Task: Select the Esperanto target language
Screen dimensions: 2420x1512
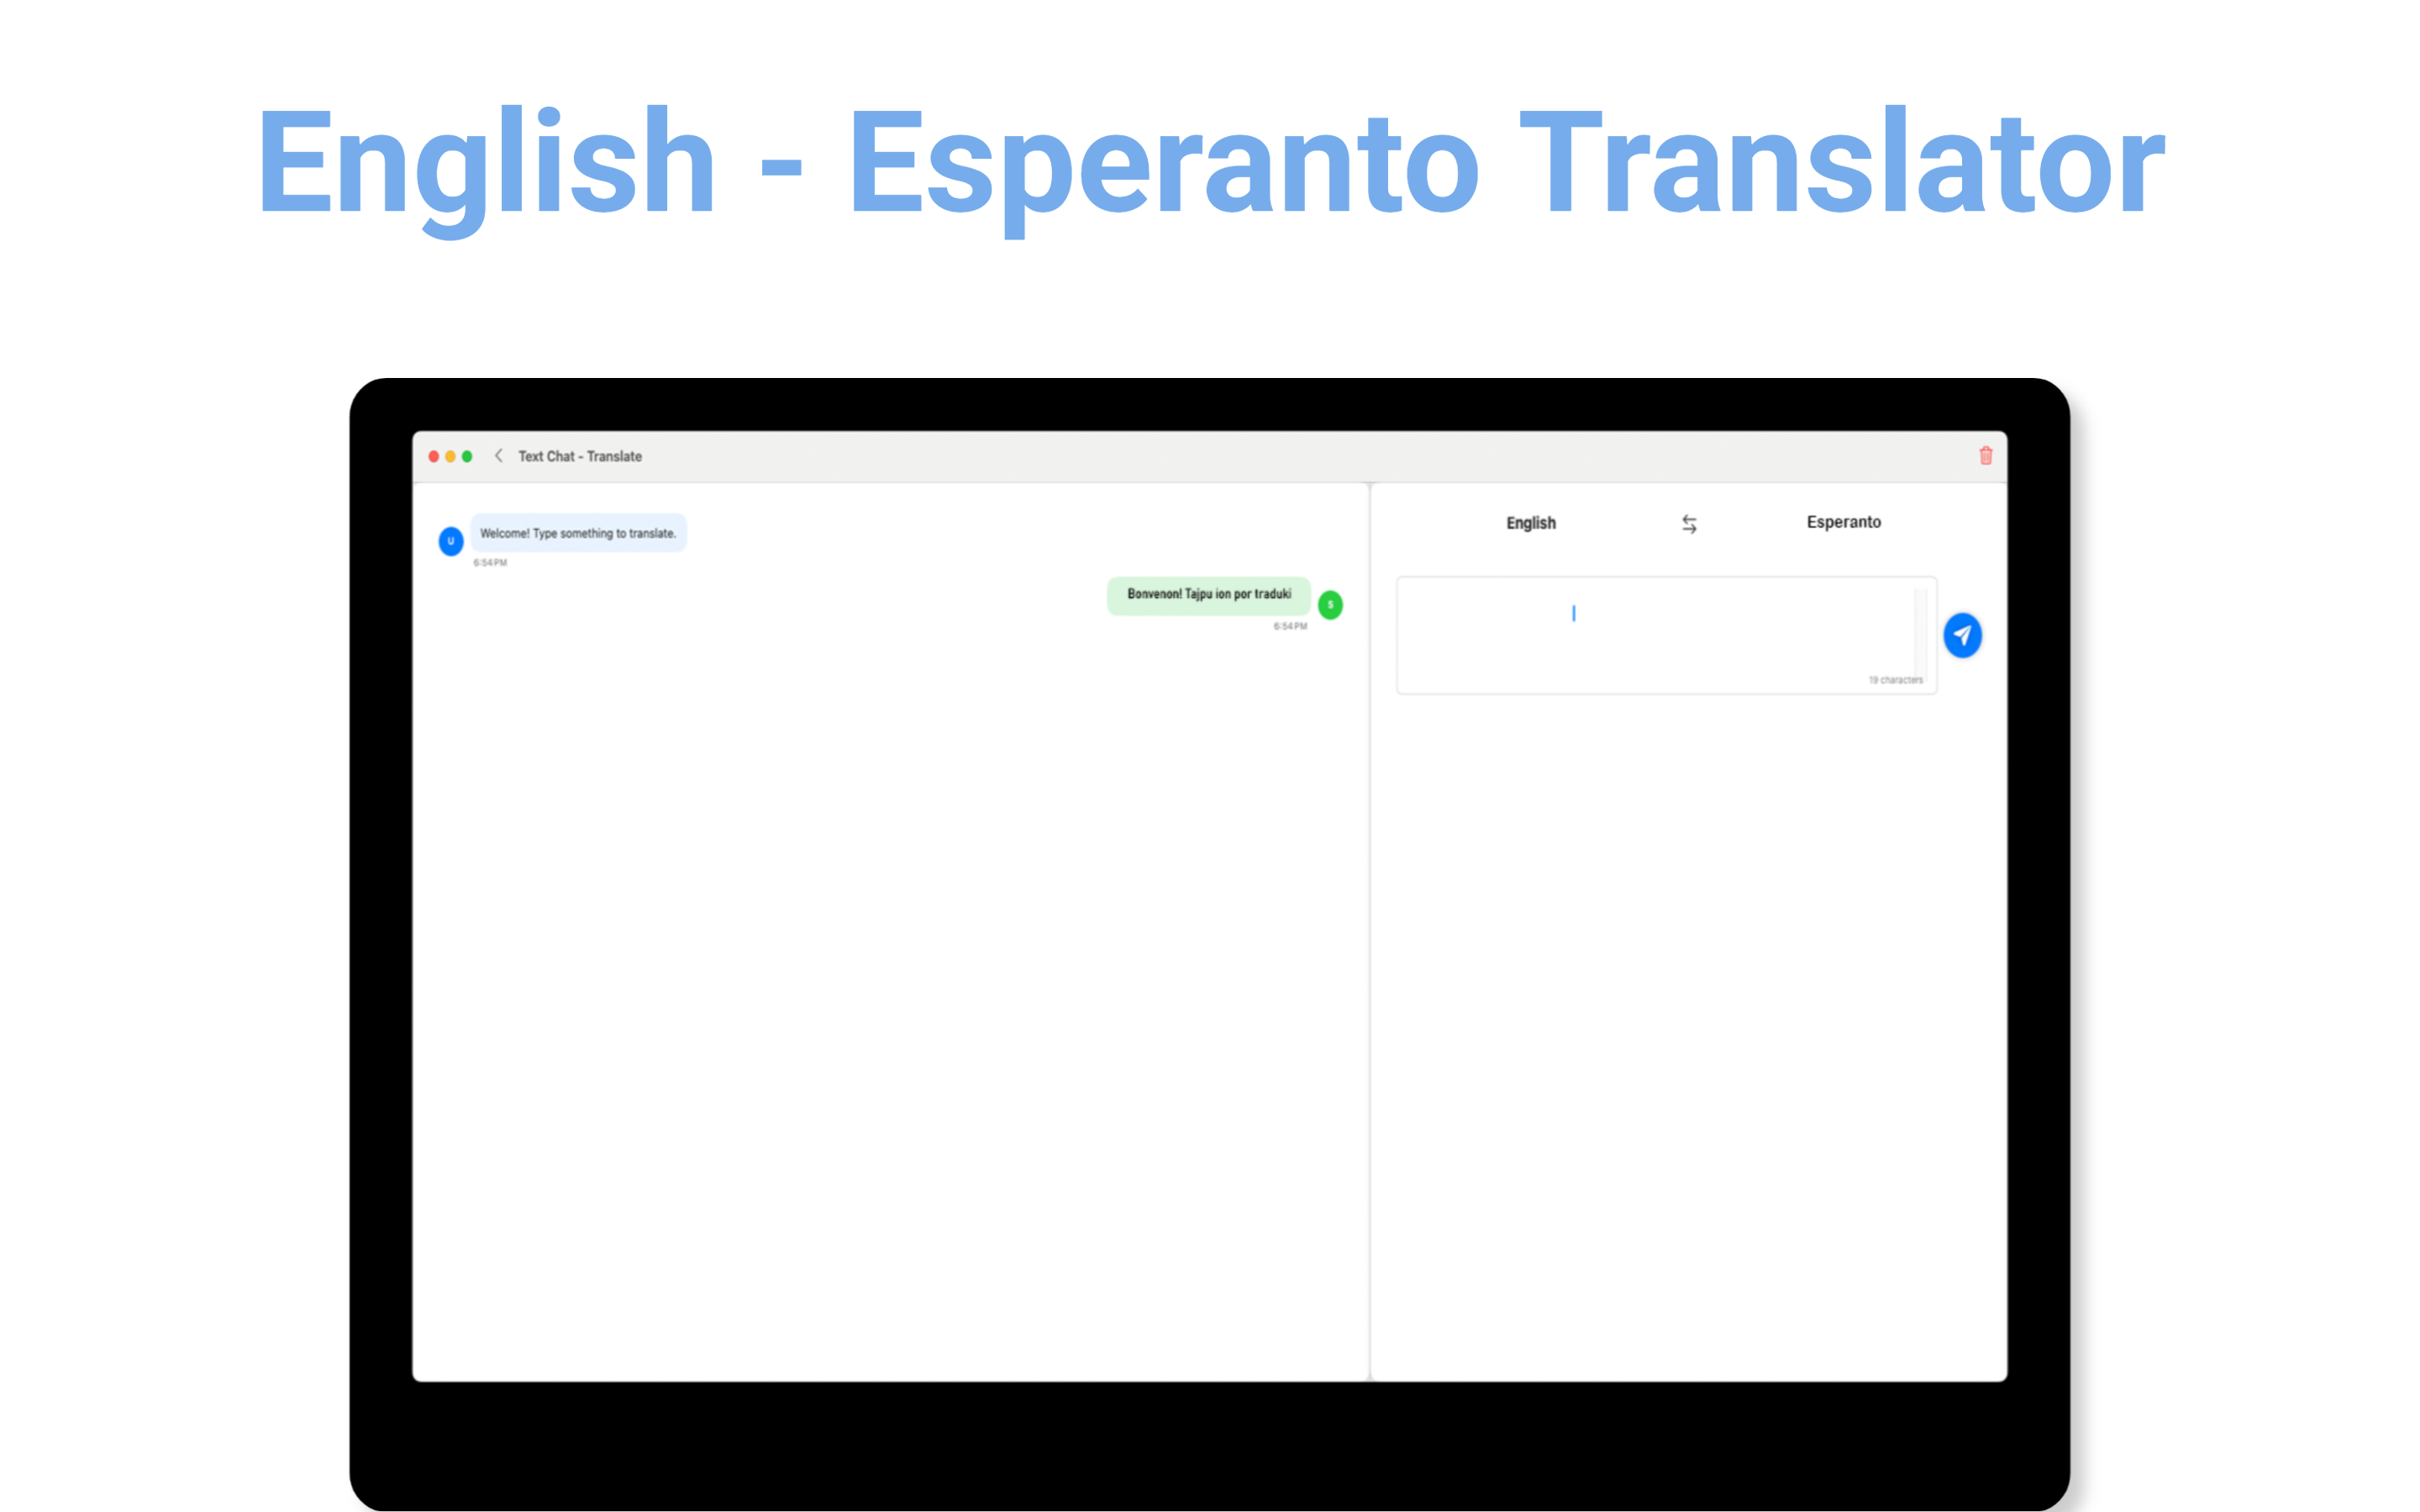Action: (1843, 522)
